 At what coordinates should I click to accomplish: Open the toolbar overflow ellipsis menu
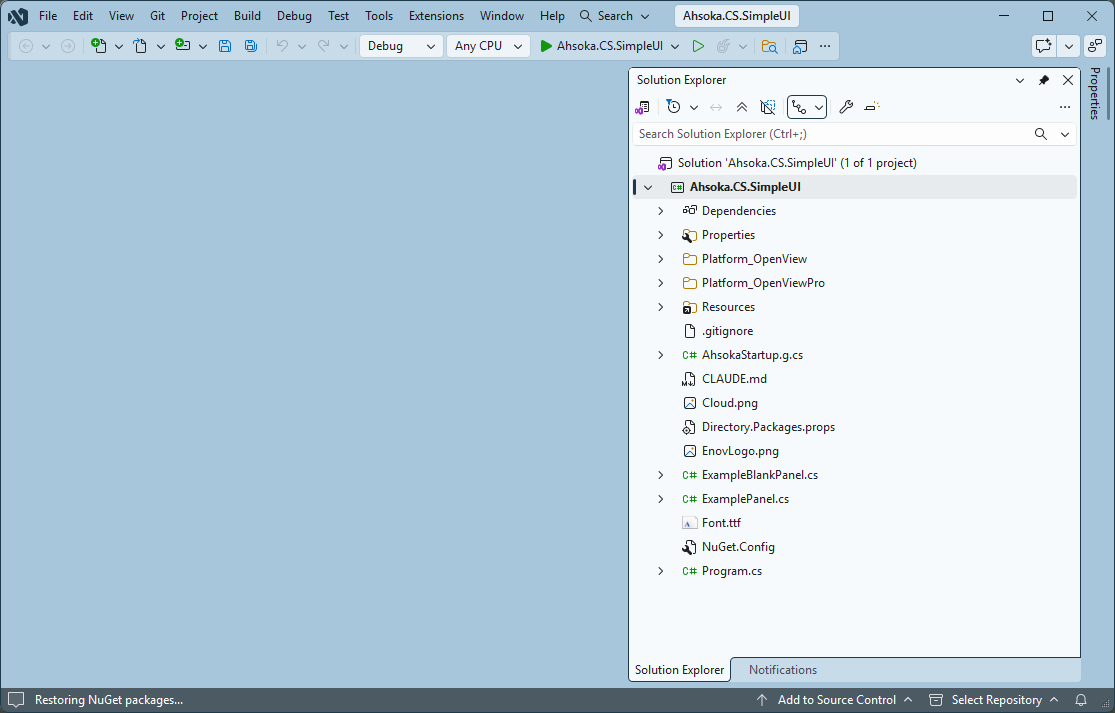825,46
